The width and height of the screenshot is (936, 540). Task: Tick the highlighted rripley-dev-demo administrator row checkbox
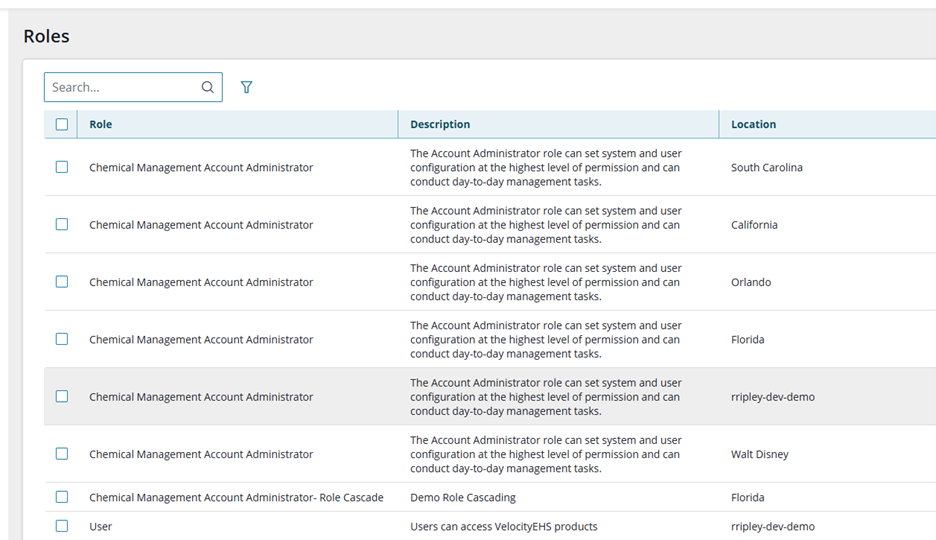tap(61, 396)
